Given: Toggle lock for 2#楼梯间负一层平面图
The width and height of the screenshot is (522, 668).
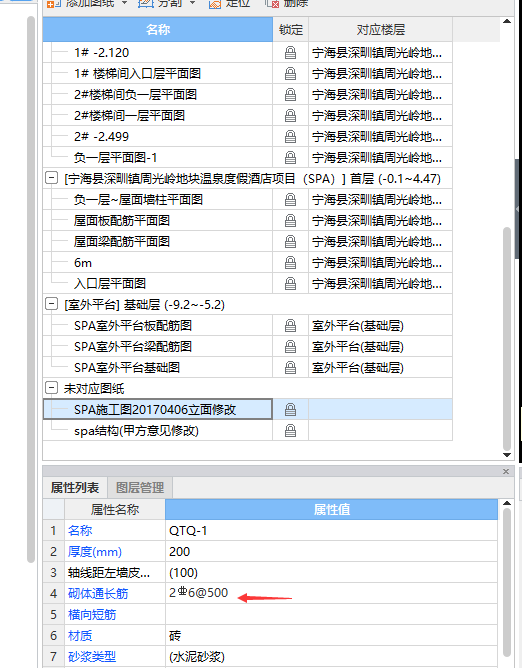Looking at the screenshot, I should (290, 95).
